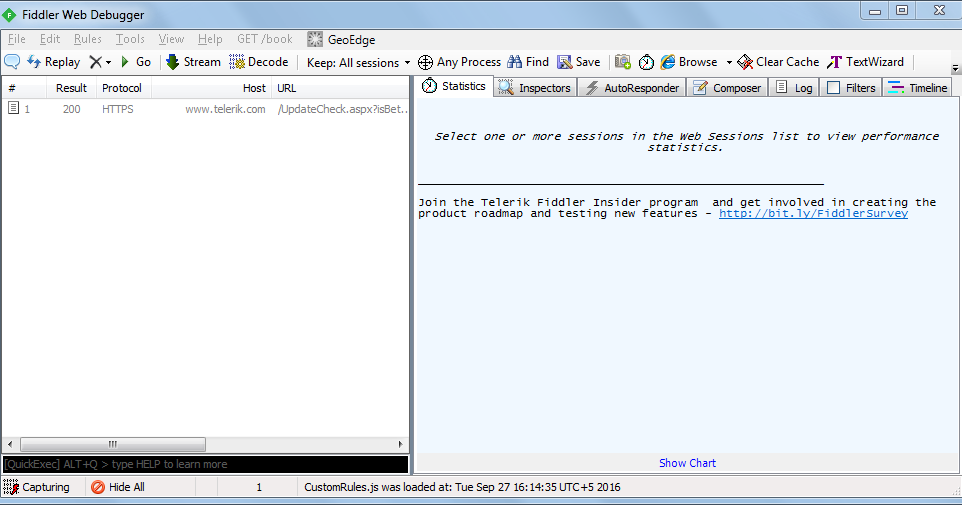The height and width of the screenshot is (505, 962).
Task: Sort by URL column header
Action: point(341,88)
